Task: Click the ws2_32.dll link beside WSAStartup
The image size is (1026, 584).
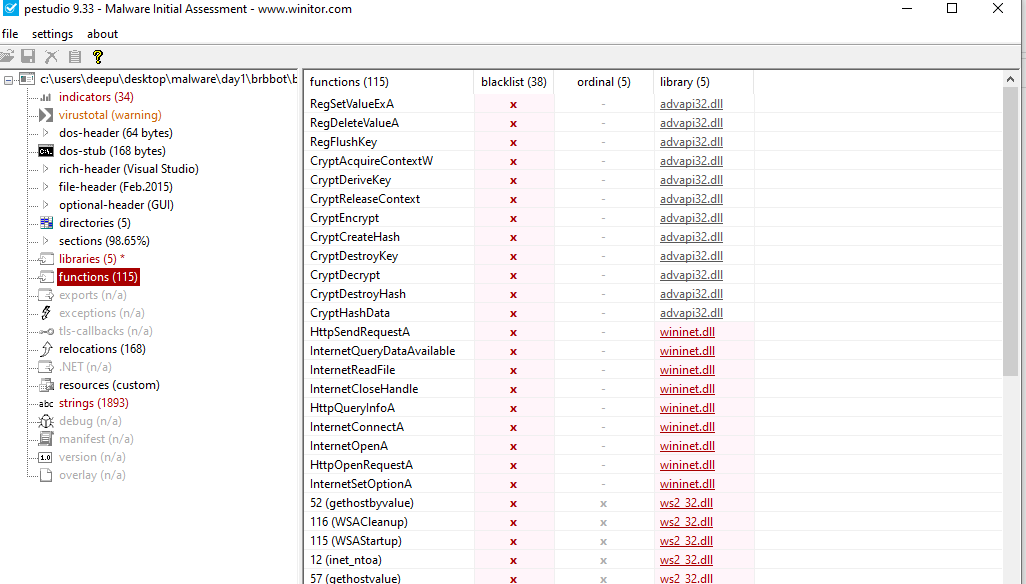Action: click(686, 540)
